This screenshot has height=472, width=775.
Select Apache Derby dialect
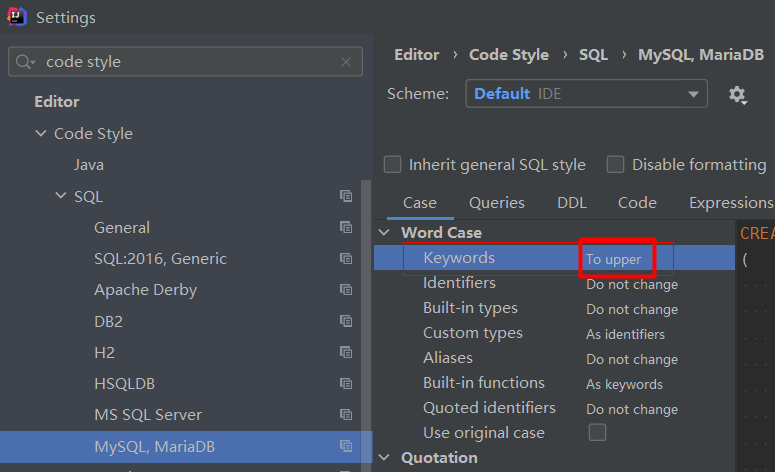(x=145, y=290)
